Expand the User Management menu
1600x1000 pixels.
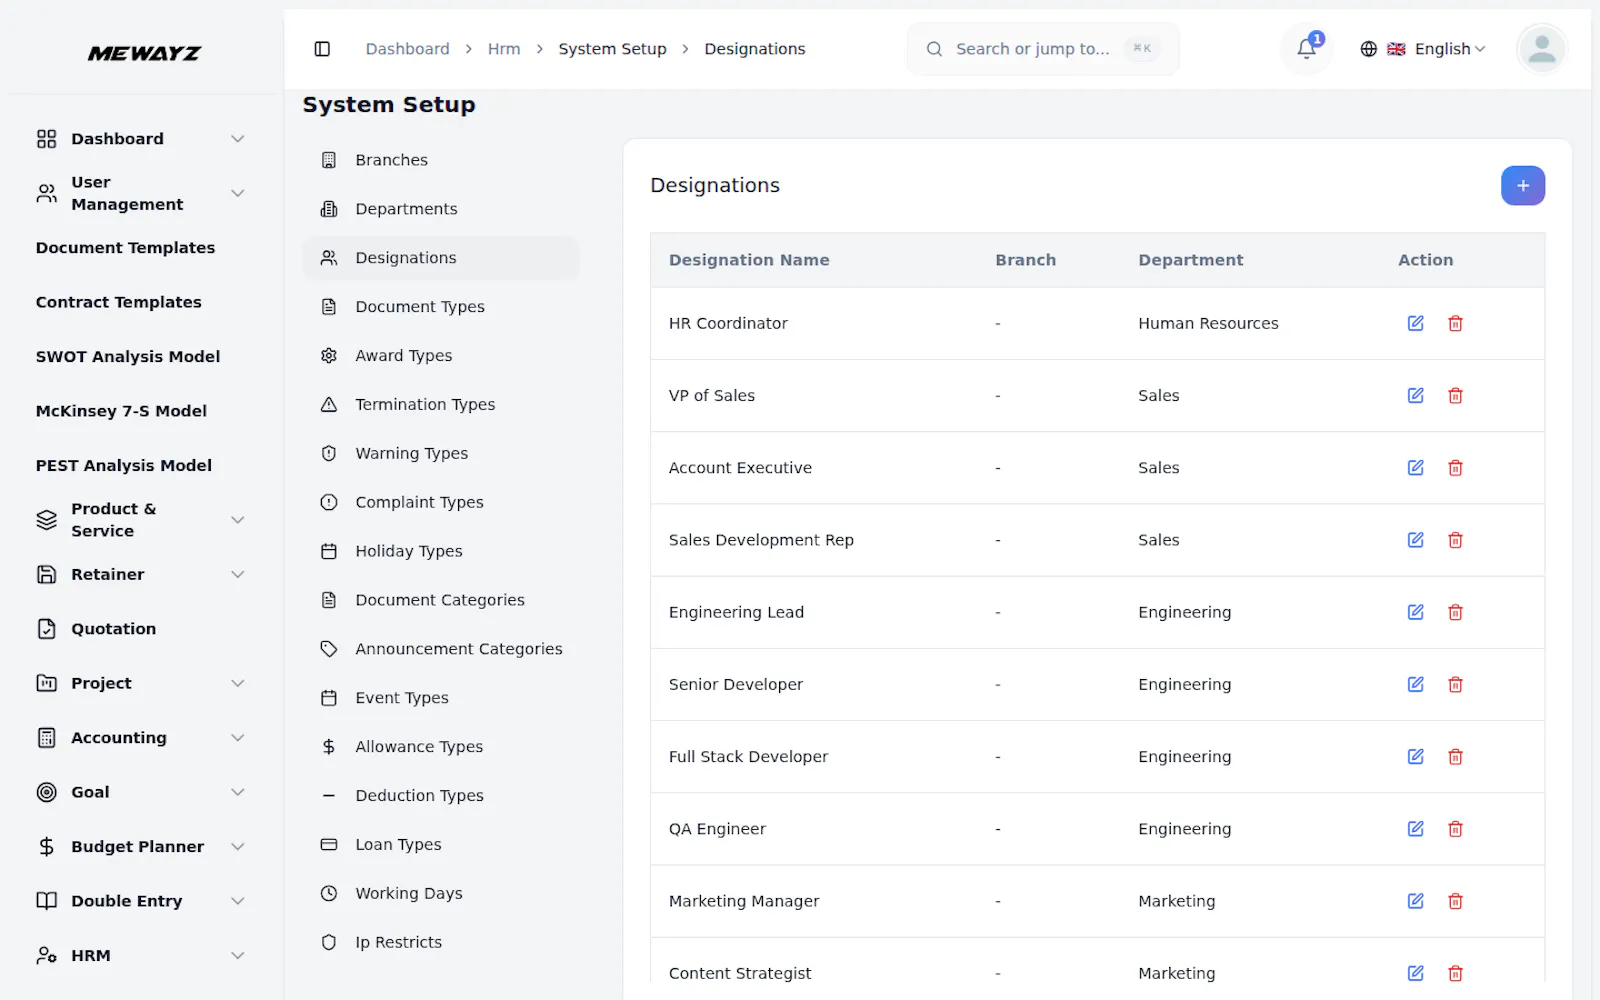pyautogui.click(x=141, y=193)
